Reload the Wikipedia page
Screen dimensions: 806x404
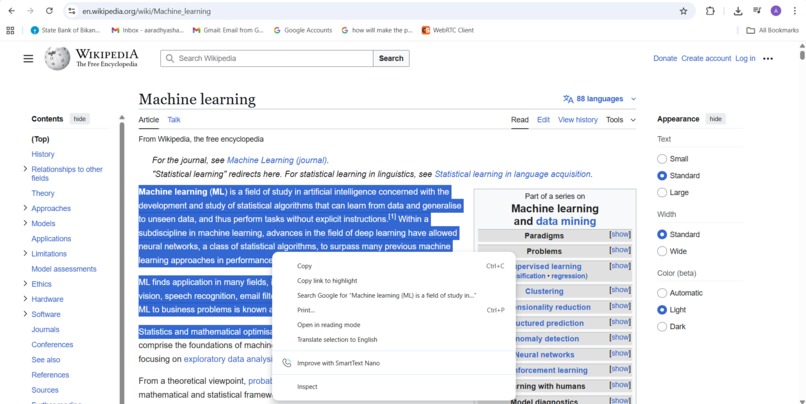(49, 11)
